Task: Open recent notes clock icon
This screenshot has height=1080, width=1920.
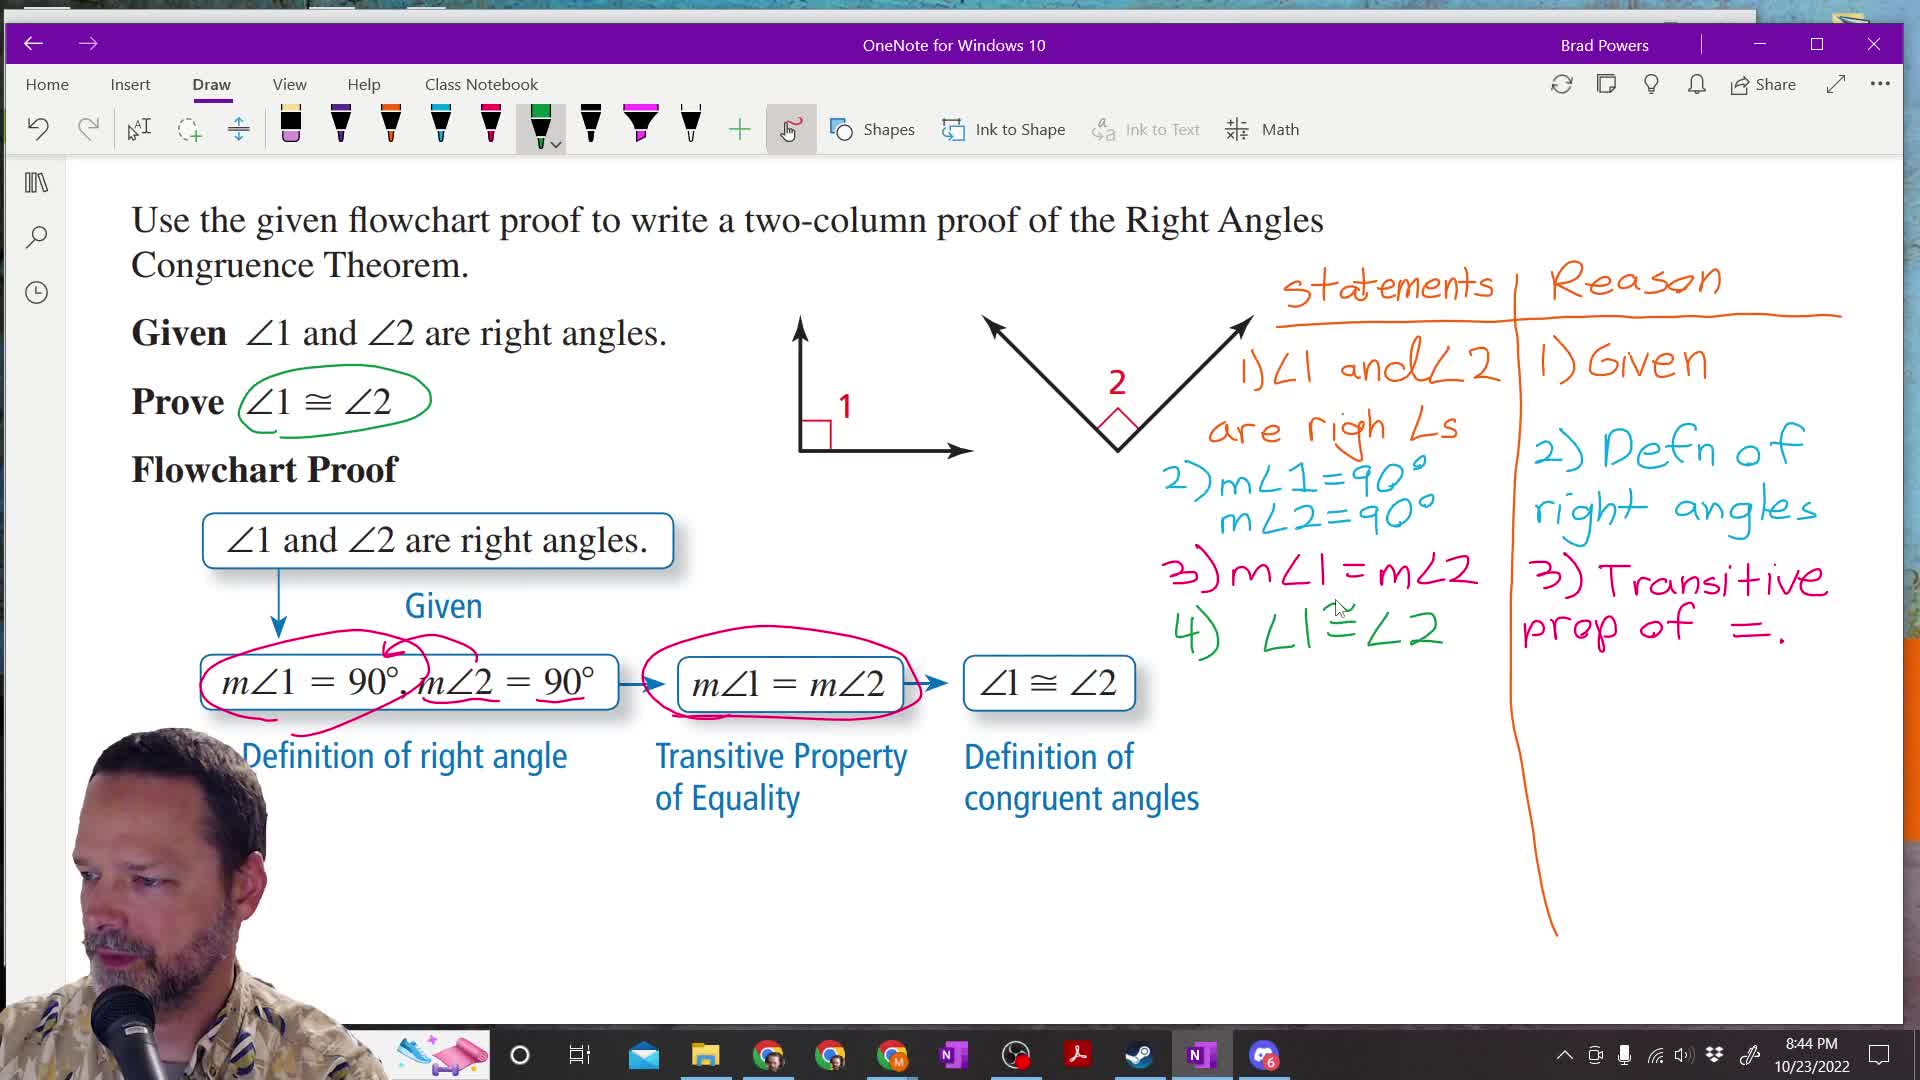Action: pyautogui.click(x=37, y=292)
